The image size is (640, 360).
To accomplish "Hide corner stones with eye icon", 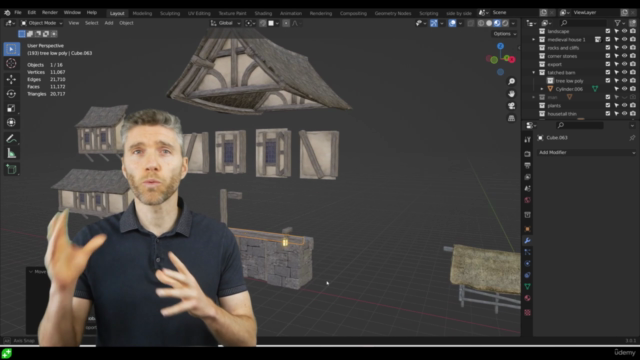I will click(x=624, y=56).
